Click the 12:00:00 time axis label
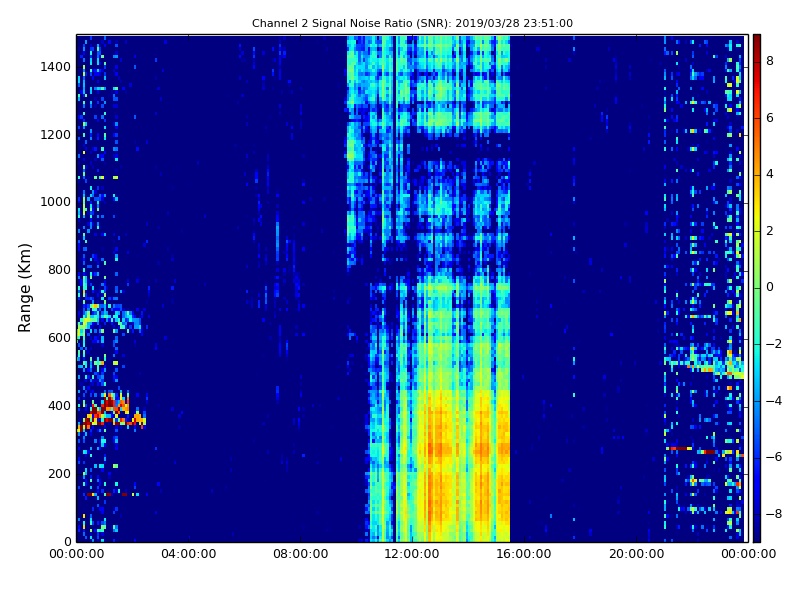 click(412, 554)
